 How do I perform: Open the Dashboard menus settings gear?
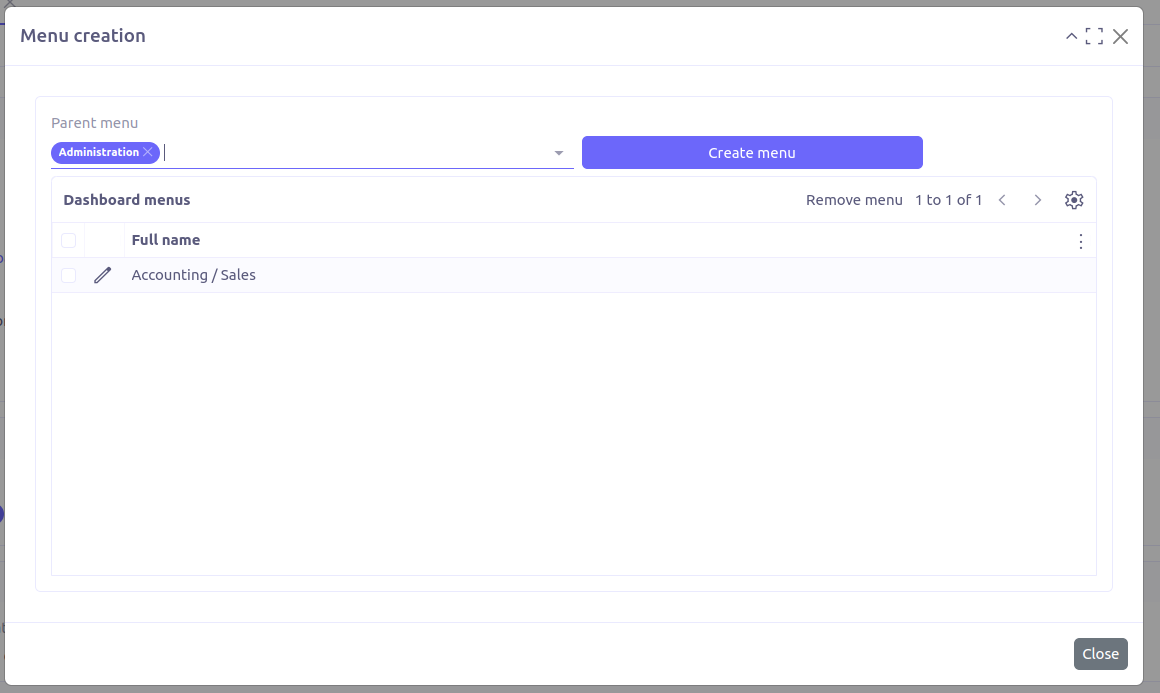click(1074, 199)
